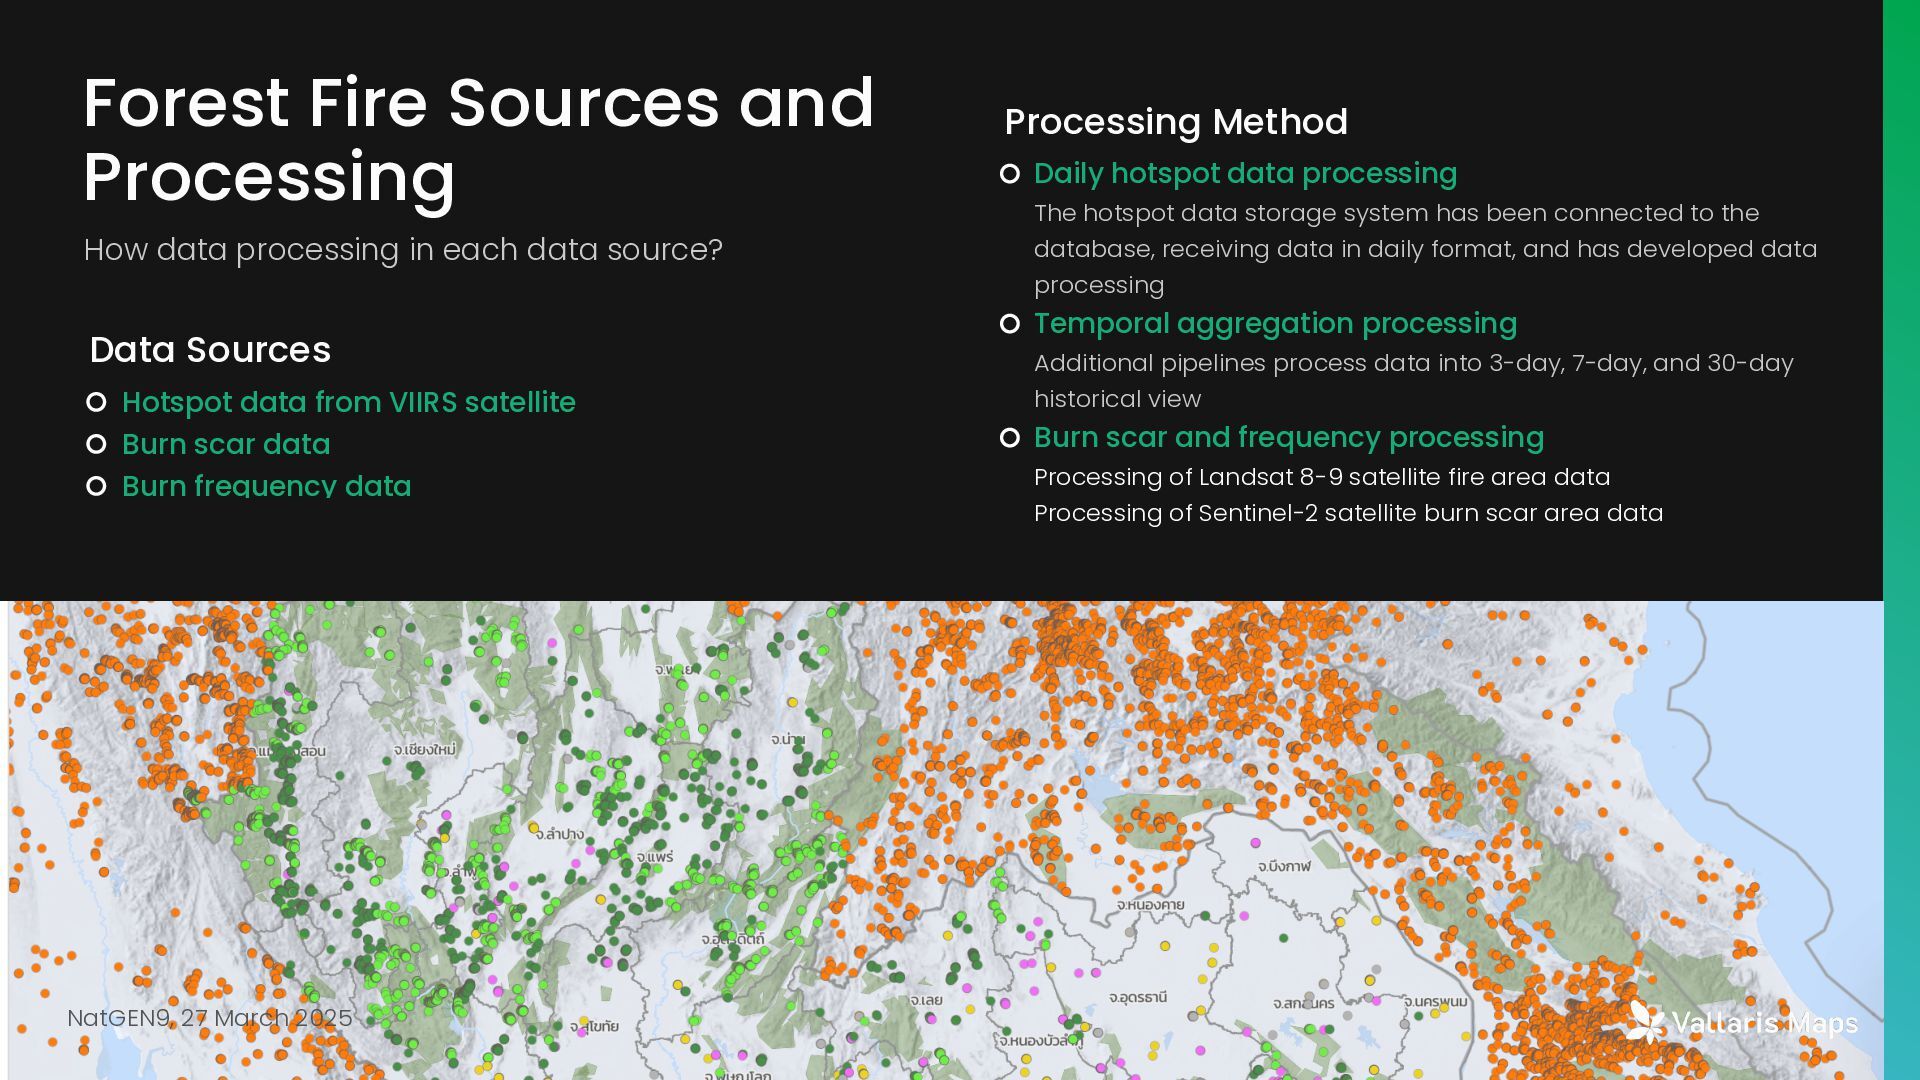Click the bullet beside Burn frequency data

pos(96,486)
